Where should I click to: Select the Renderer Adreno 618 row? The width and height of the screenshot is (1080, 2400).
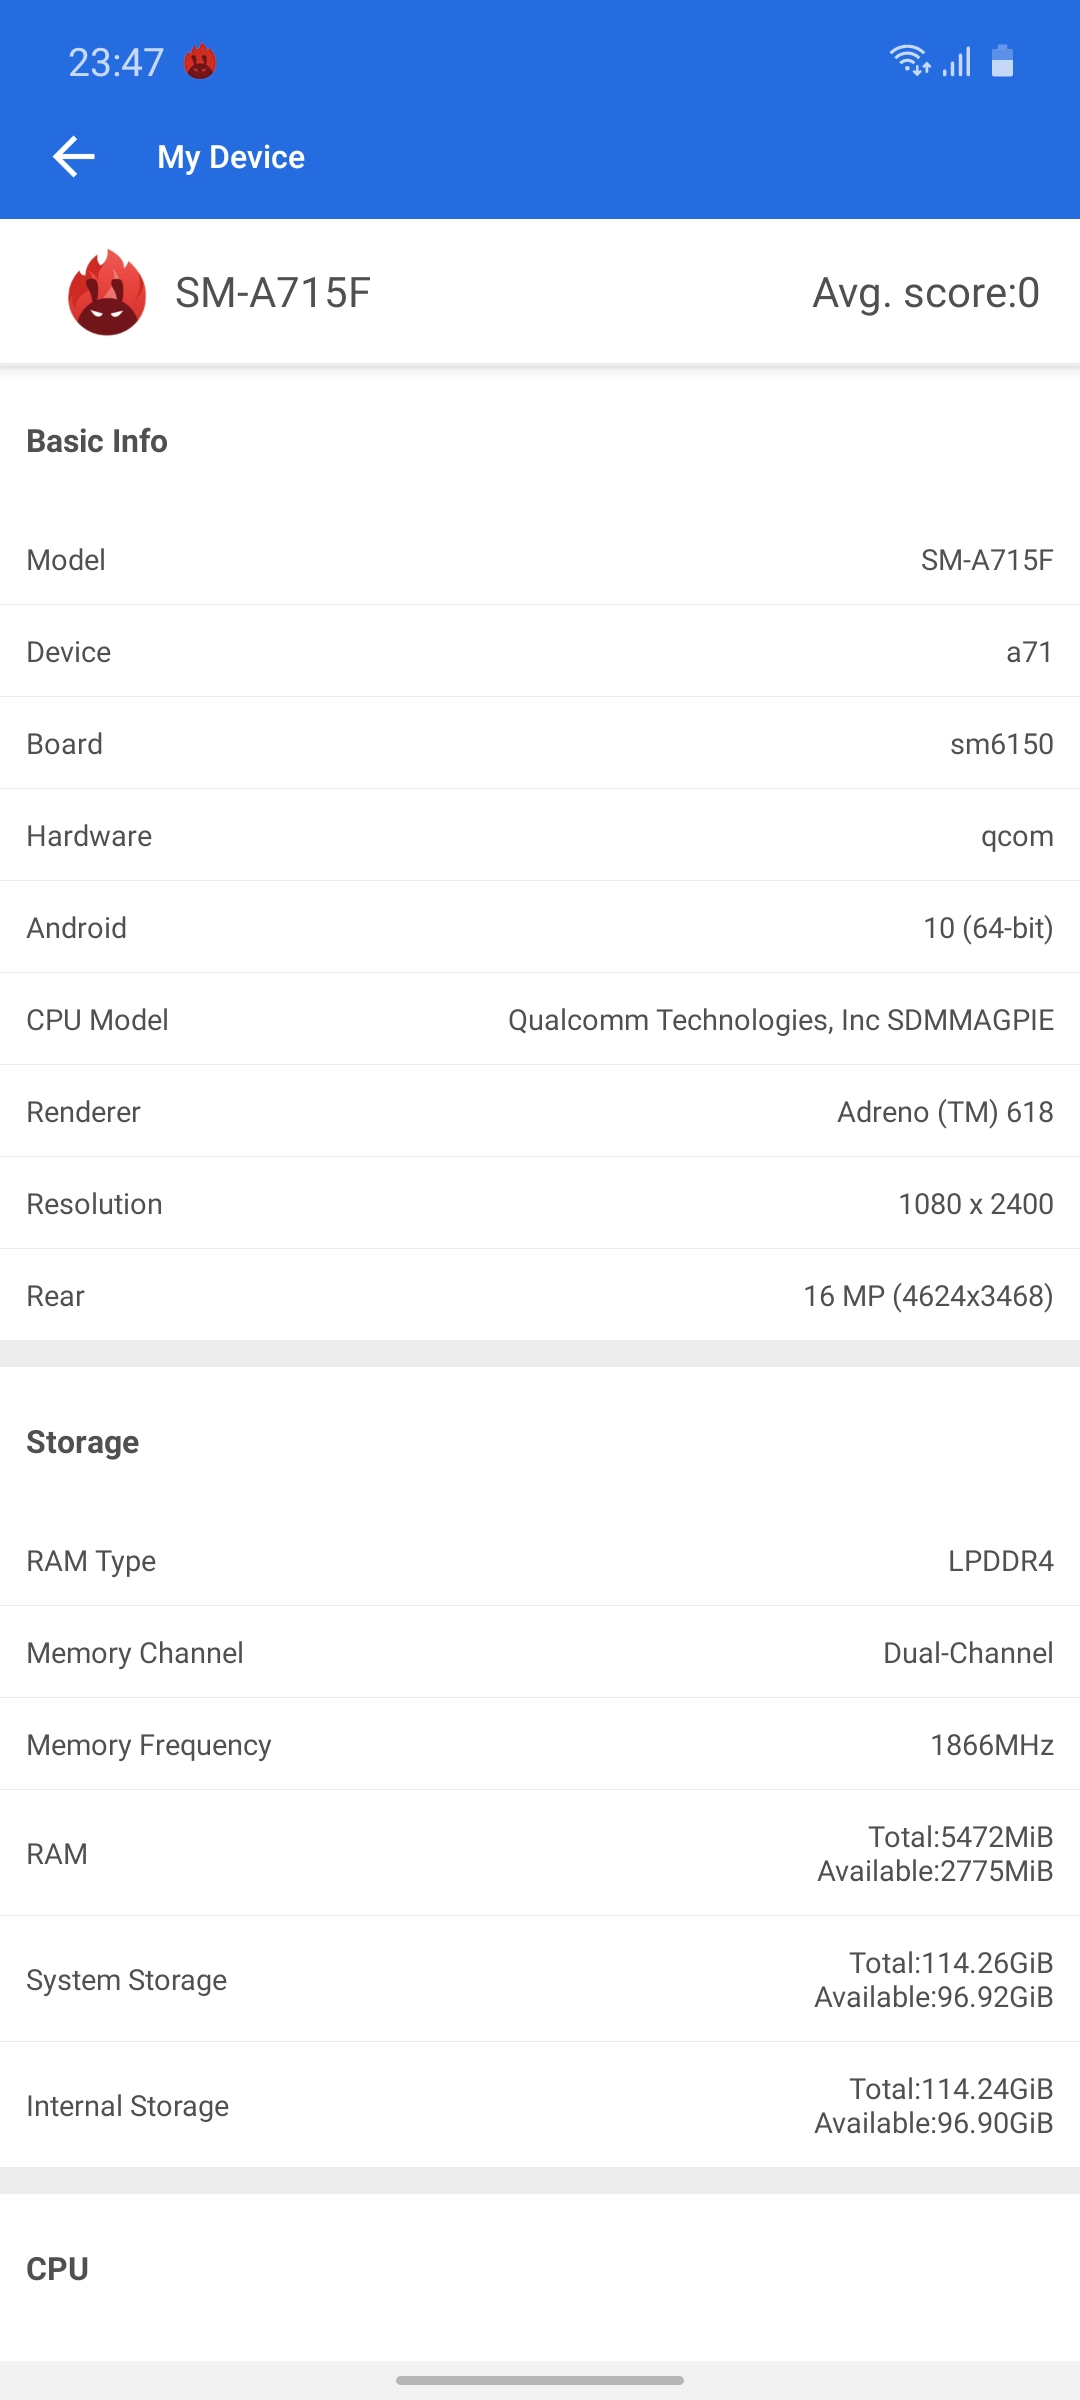[x=540, y=1112]
